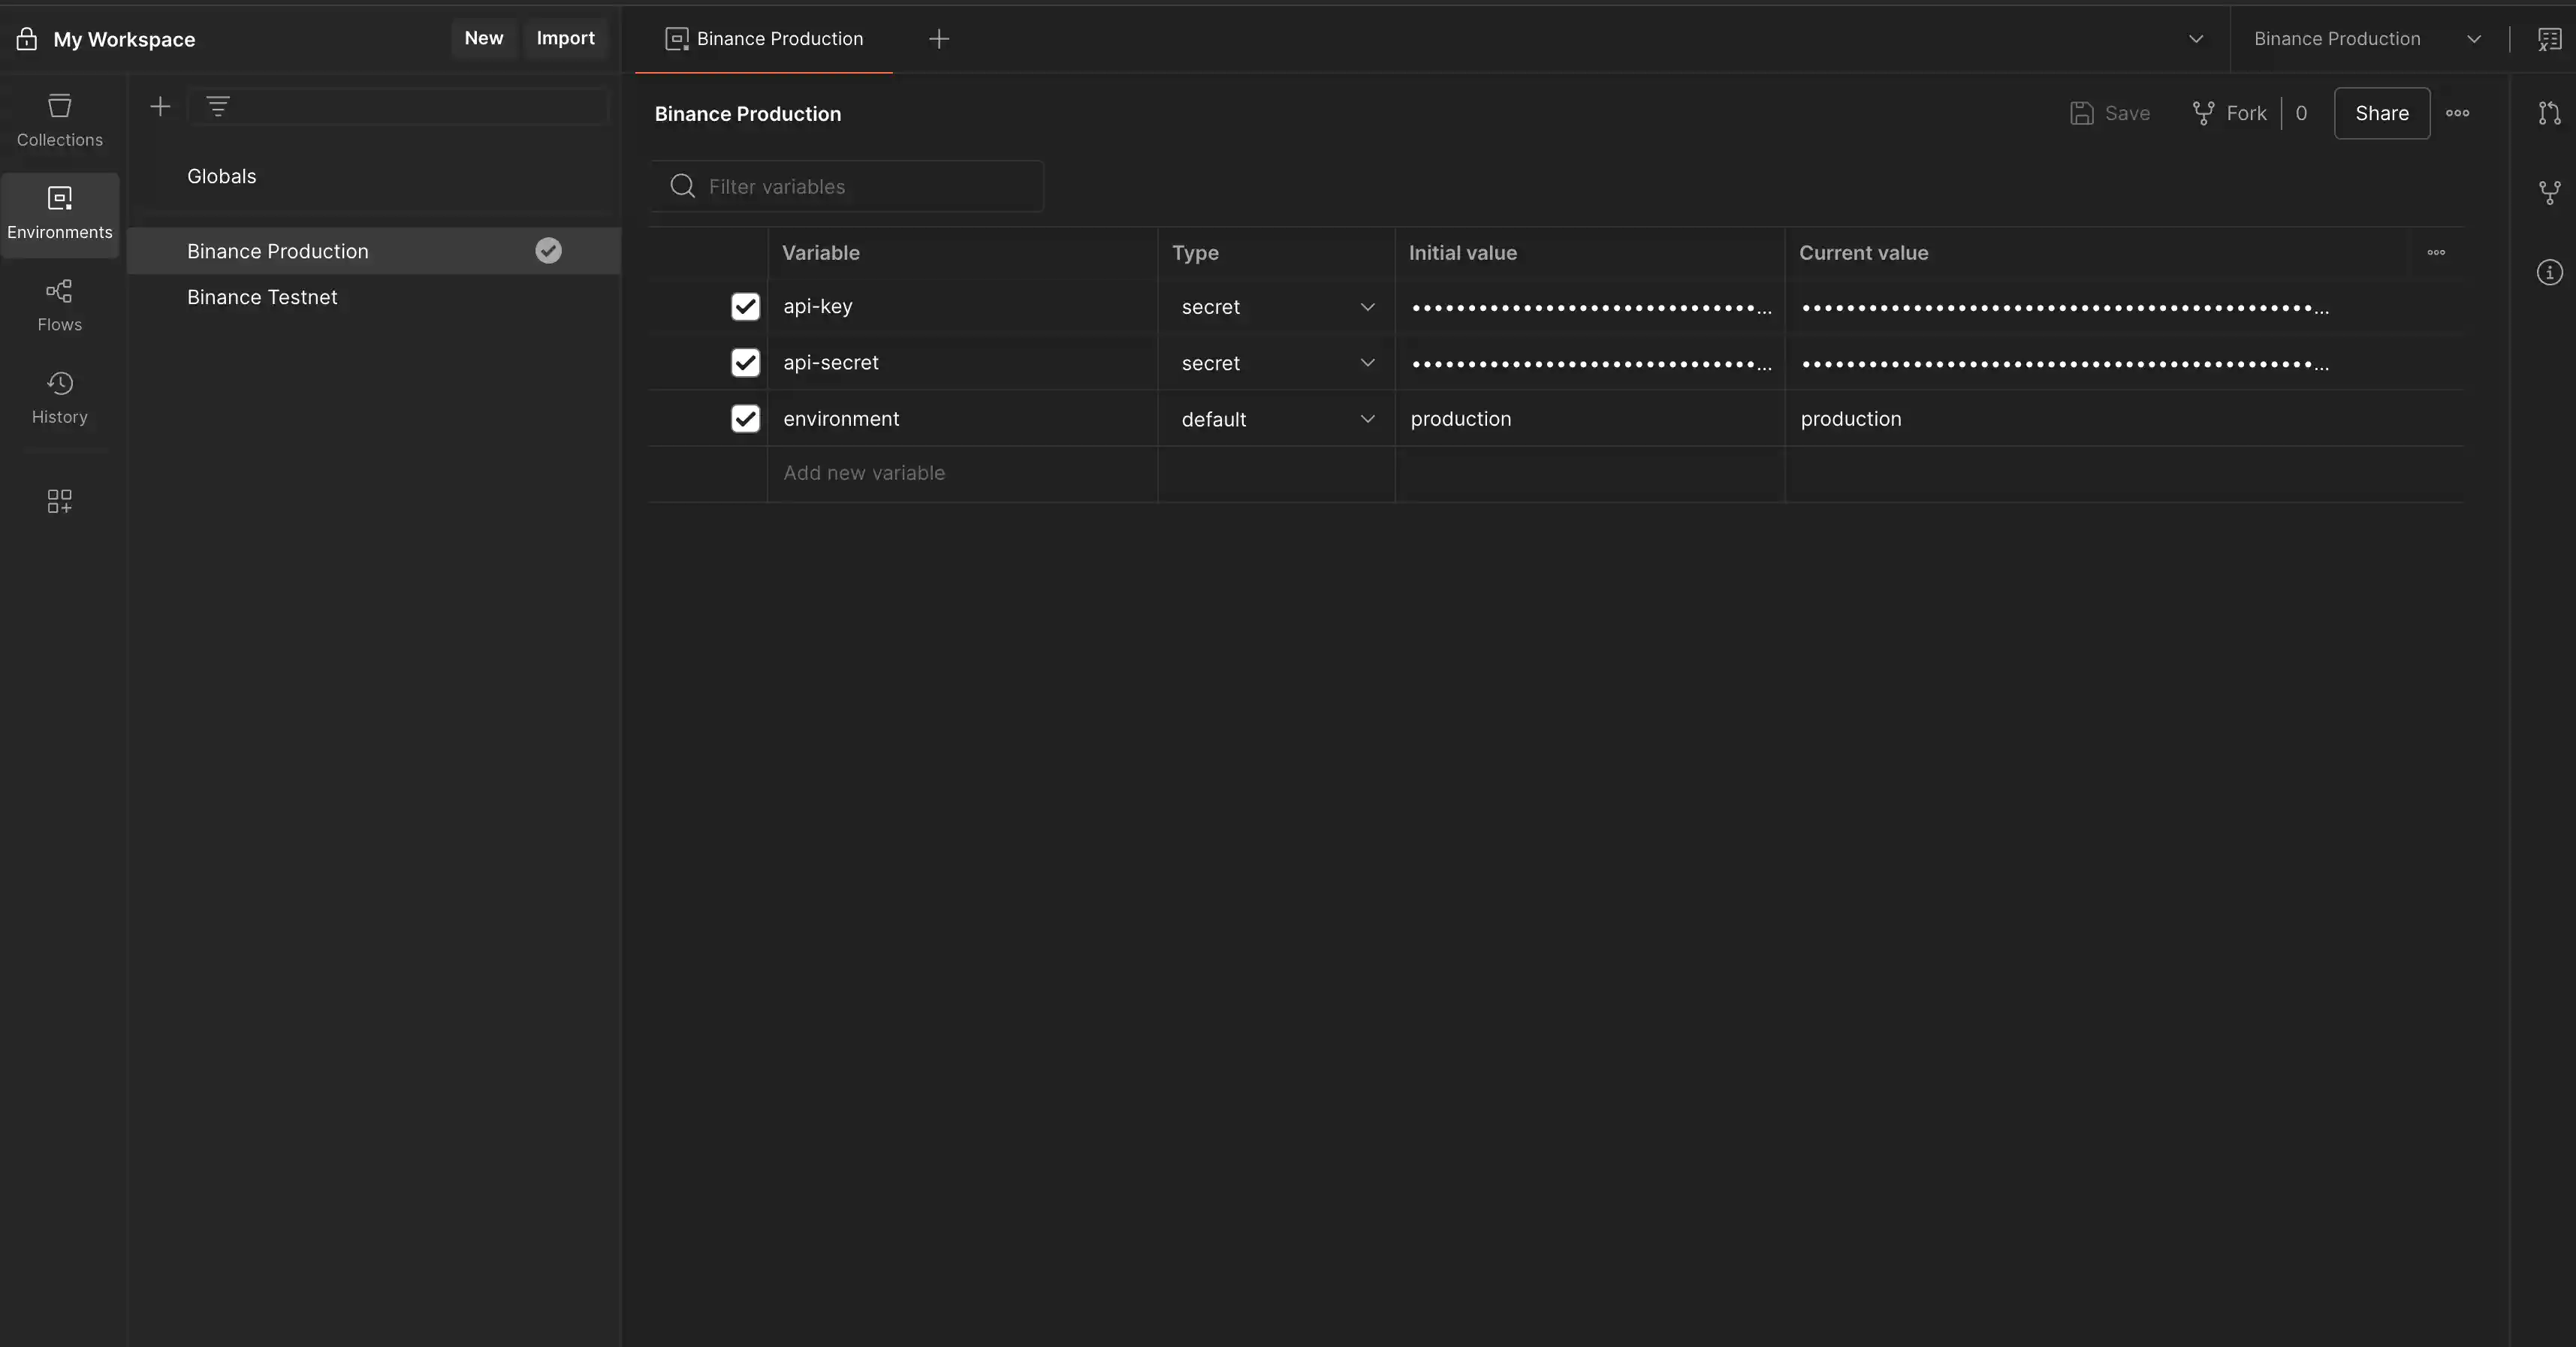Create a new environment with the plus icon
Image resolution: width=2576 pixels, height=1347 pixels.
(x=160, y=106)
